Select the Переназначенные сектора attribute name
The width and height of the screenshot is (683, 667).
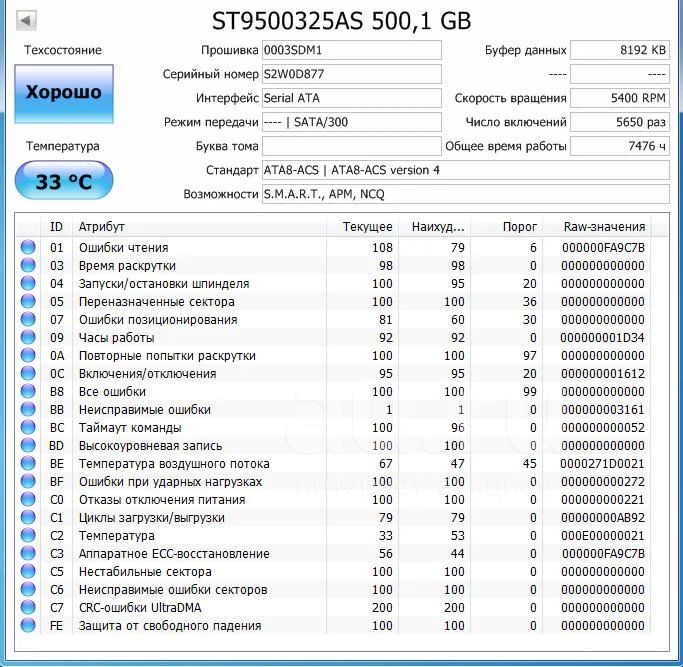(157, 301)
